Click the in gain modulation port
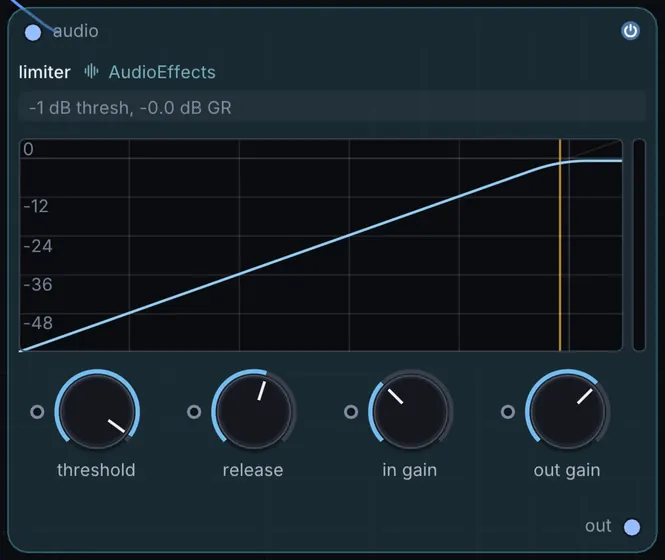This screenshot has height=560, width=665. click(351, 412)
